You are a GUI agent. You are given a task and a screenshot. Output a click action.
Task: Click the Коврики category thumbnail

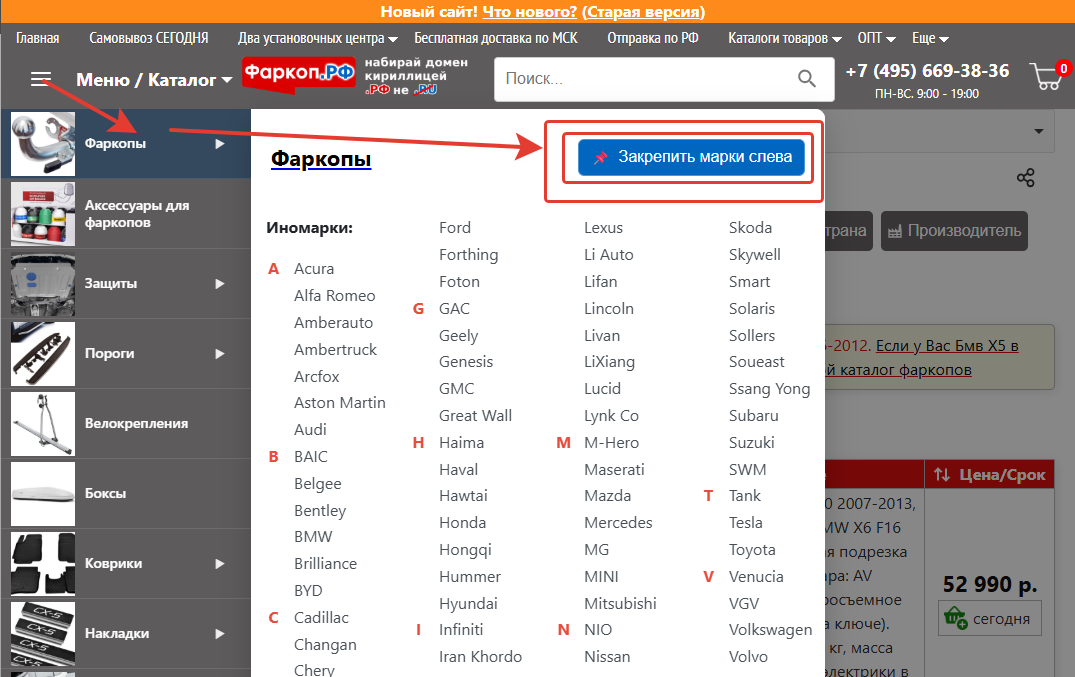click(x=43, y=564)
